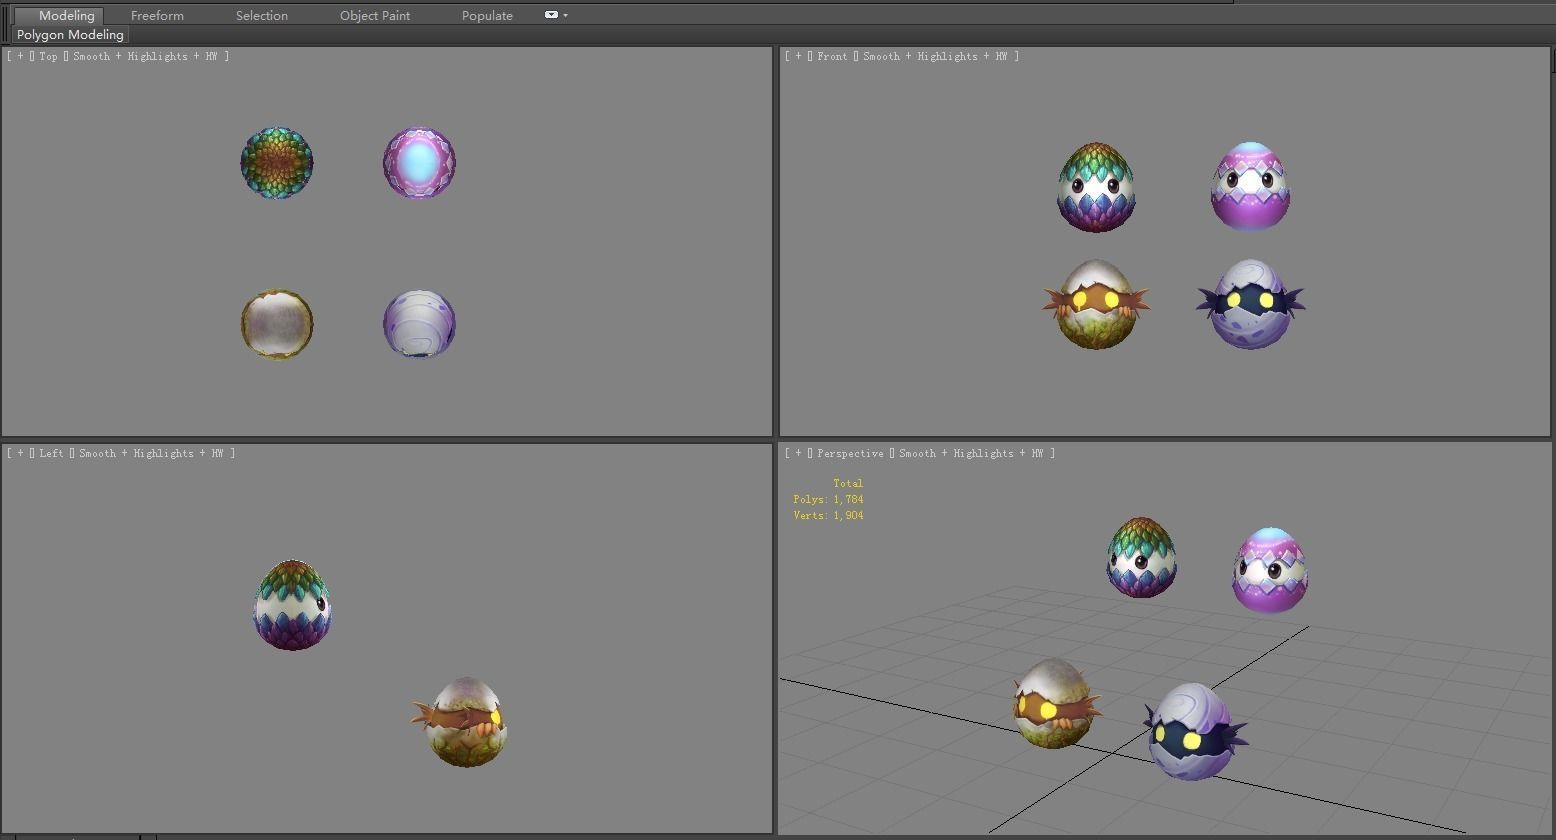The height and width of the screenshot is (840, 1556).
Task: Open the ribbon display options dropdown arrow
Action: pyautogui.click(x=565, y=15)
